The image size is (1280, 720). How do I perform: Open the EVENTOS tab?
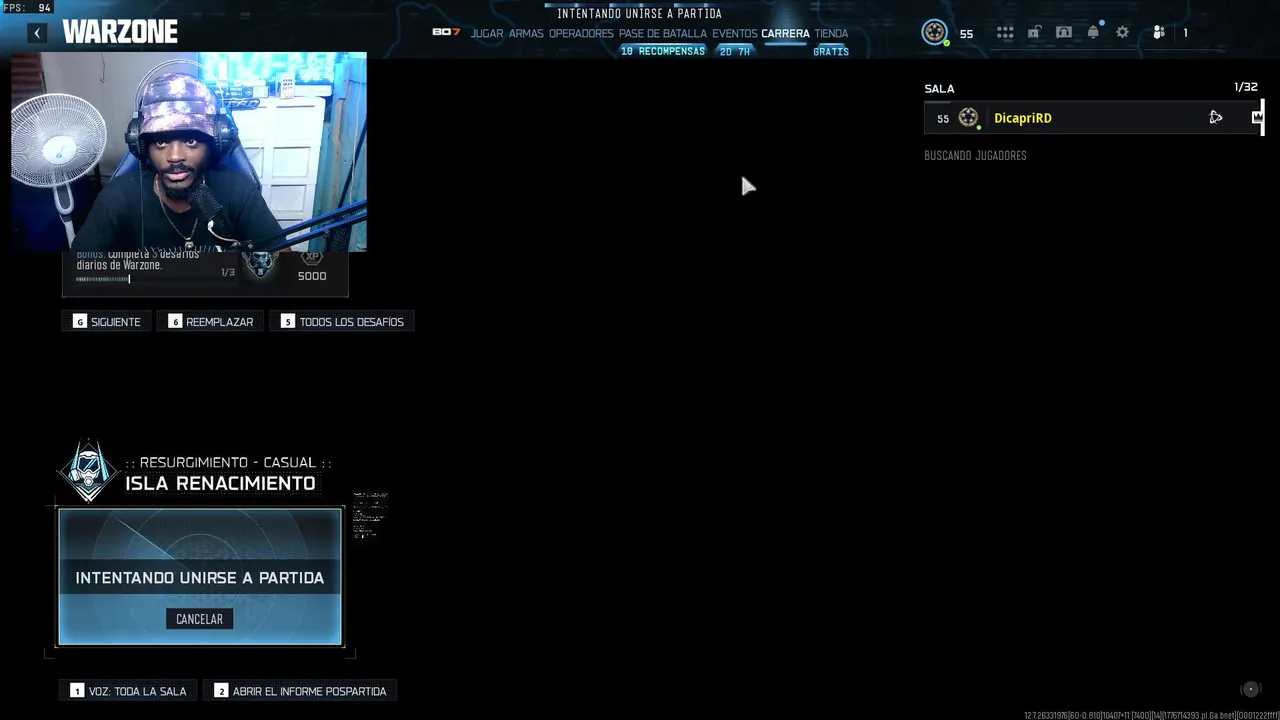735,33
